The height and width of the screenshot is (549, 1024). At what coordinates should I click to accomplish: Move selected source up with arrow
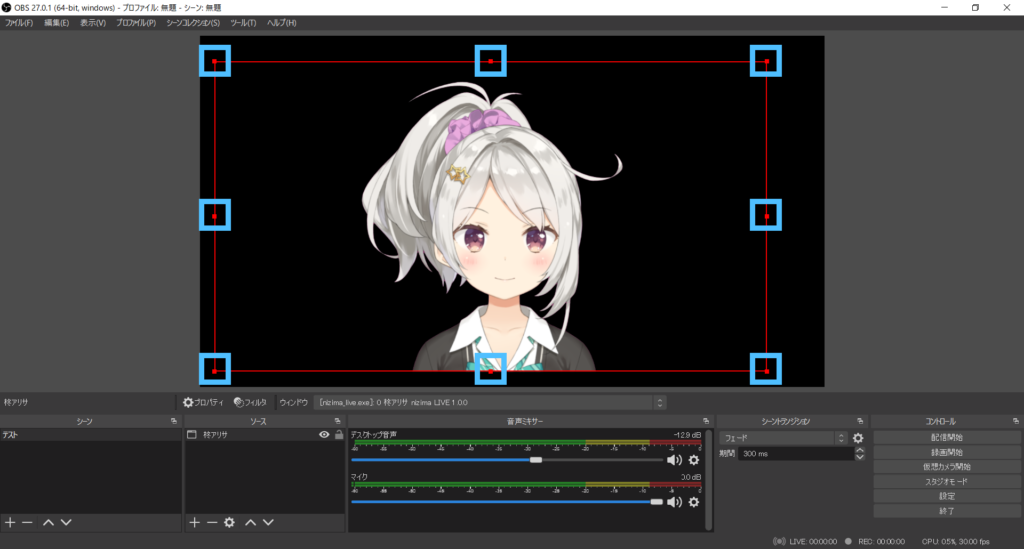(x=251, y=522)
